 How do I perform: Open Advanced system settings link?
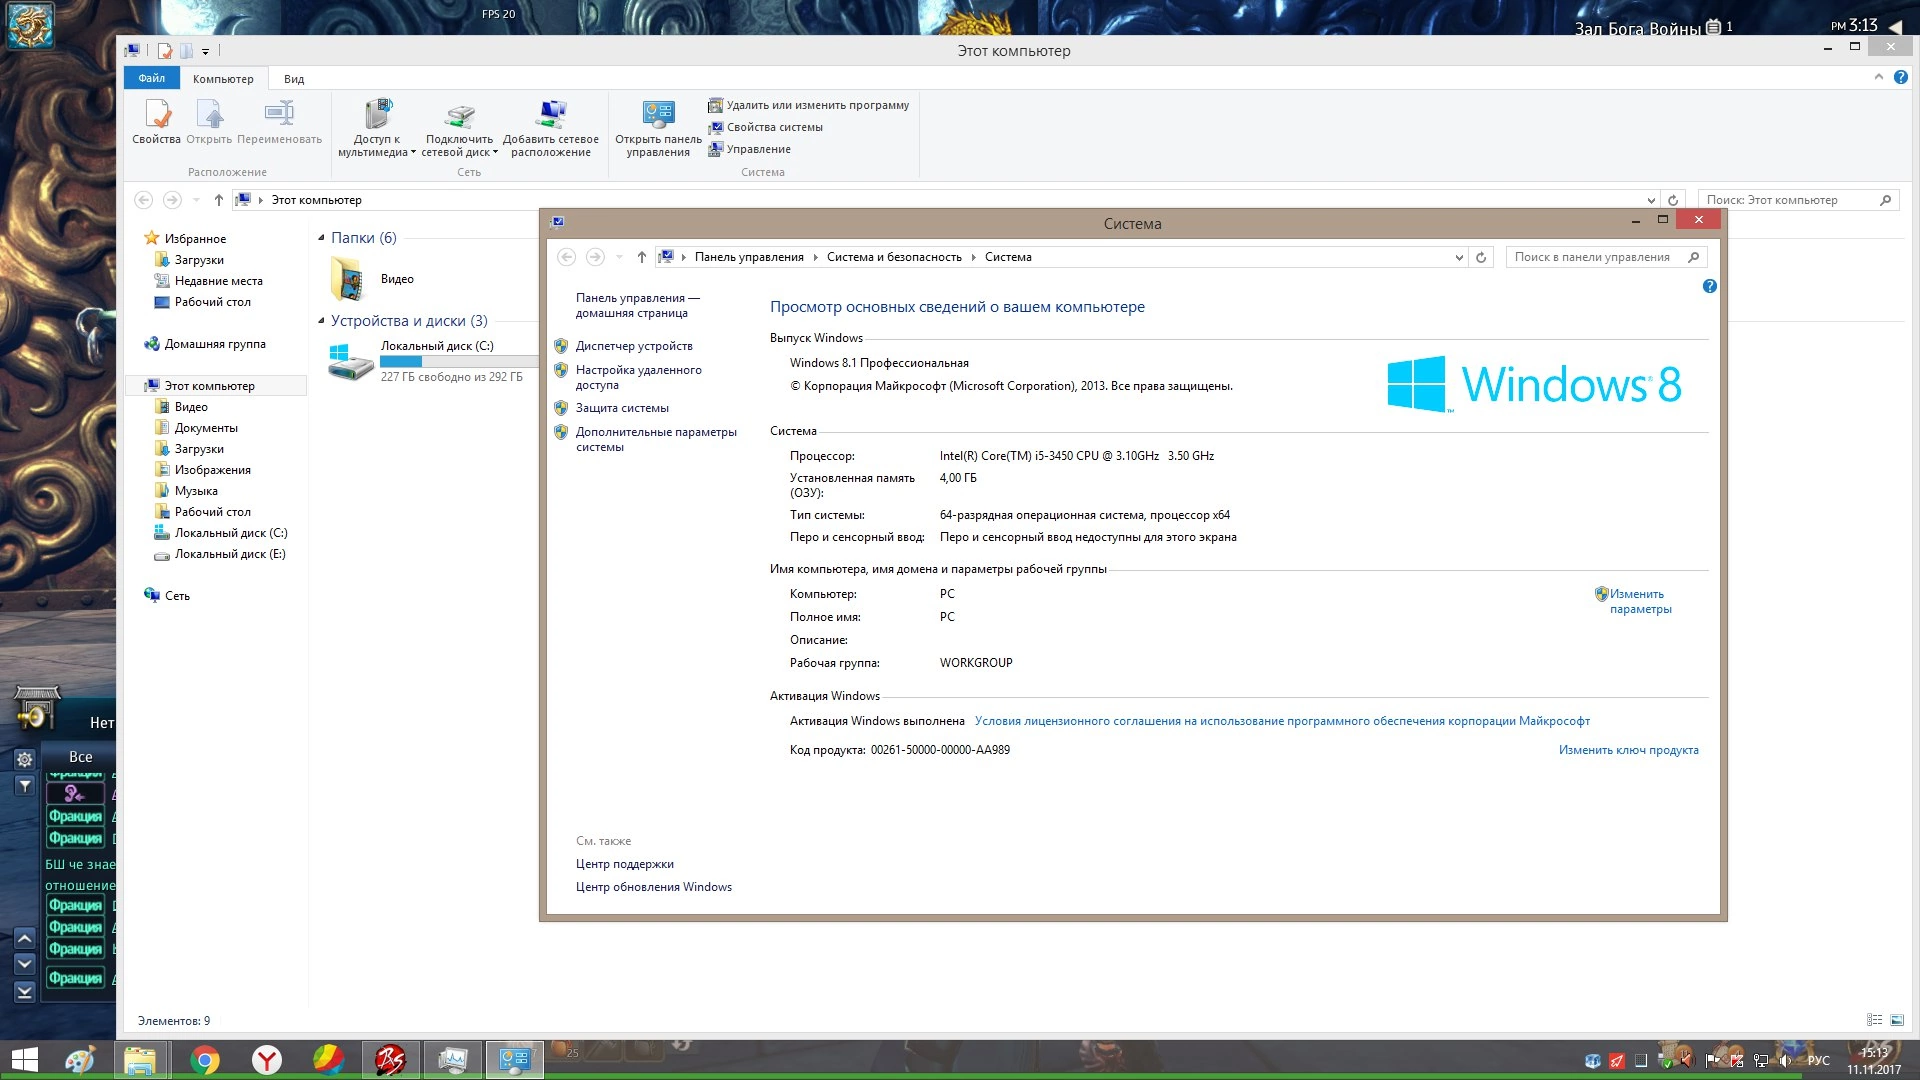pyautogui.click(x=656, y=439)
